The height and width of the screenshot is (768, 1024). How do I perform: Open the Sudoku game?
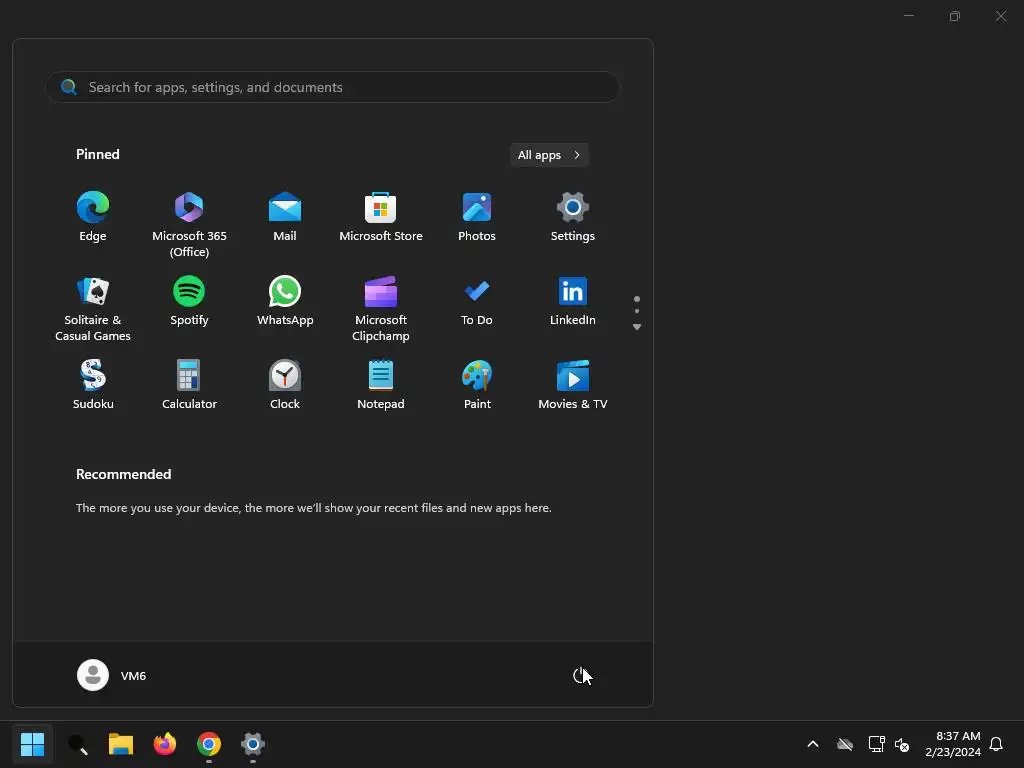point(93,385)
